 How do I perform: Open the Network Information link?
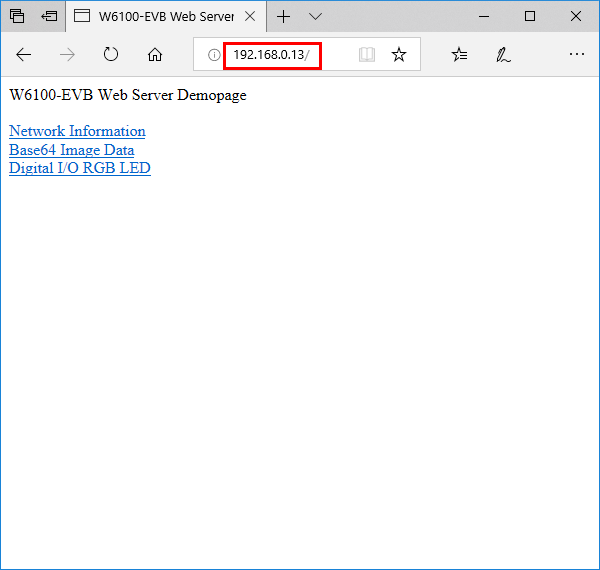coord(77,131)
